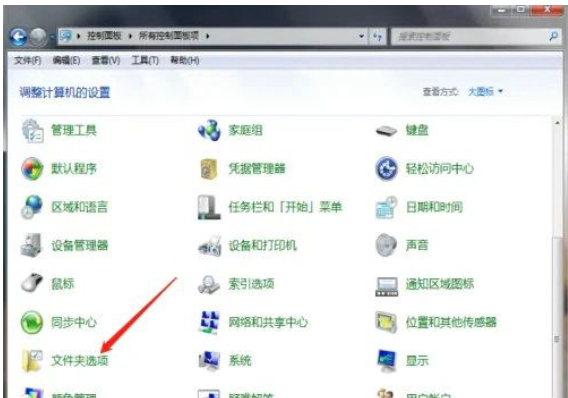Click the 凭据管理器 text label
The height and width of the screenshot is (398, 568).
[257, 169]
